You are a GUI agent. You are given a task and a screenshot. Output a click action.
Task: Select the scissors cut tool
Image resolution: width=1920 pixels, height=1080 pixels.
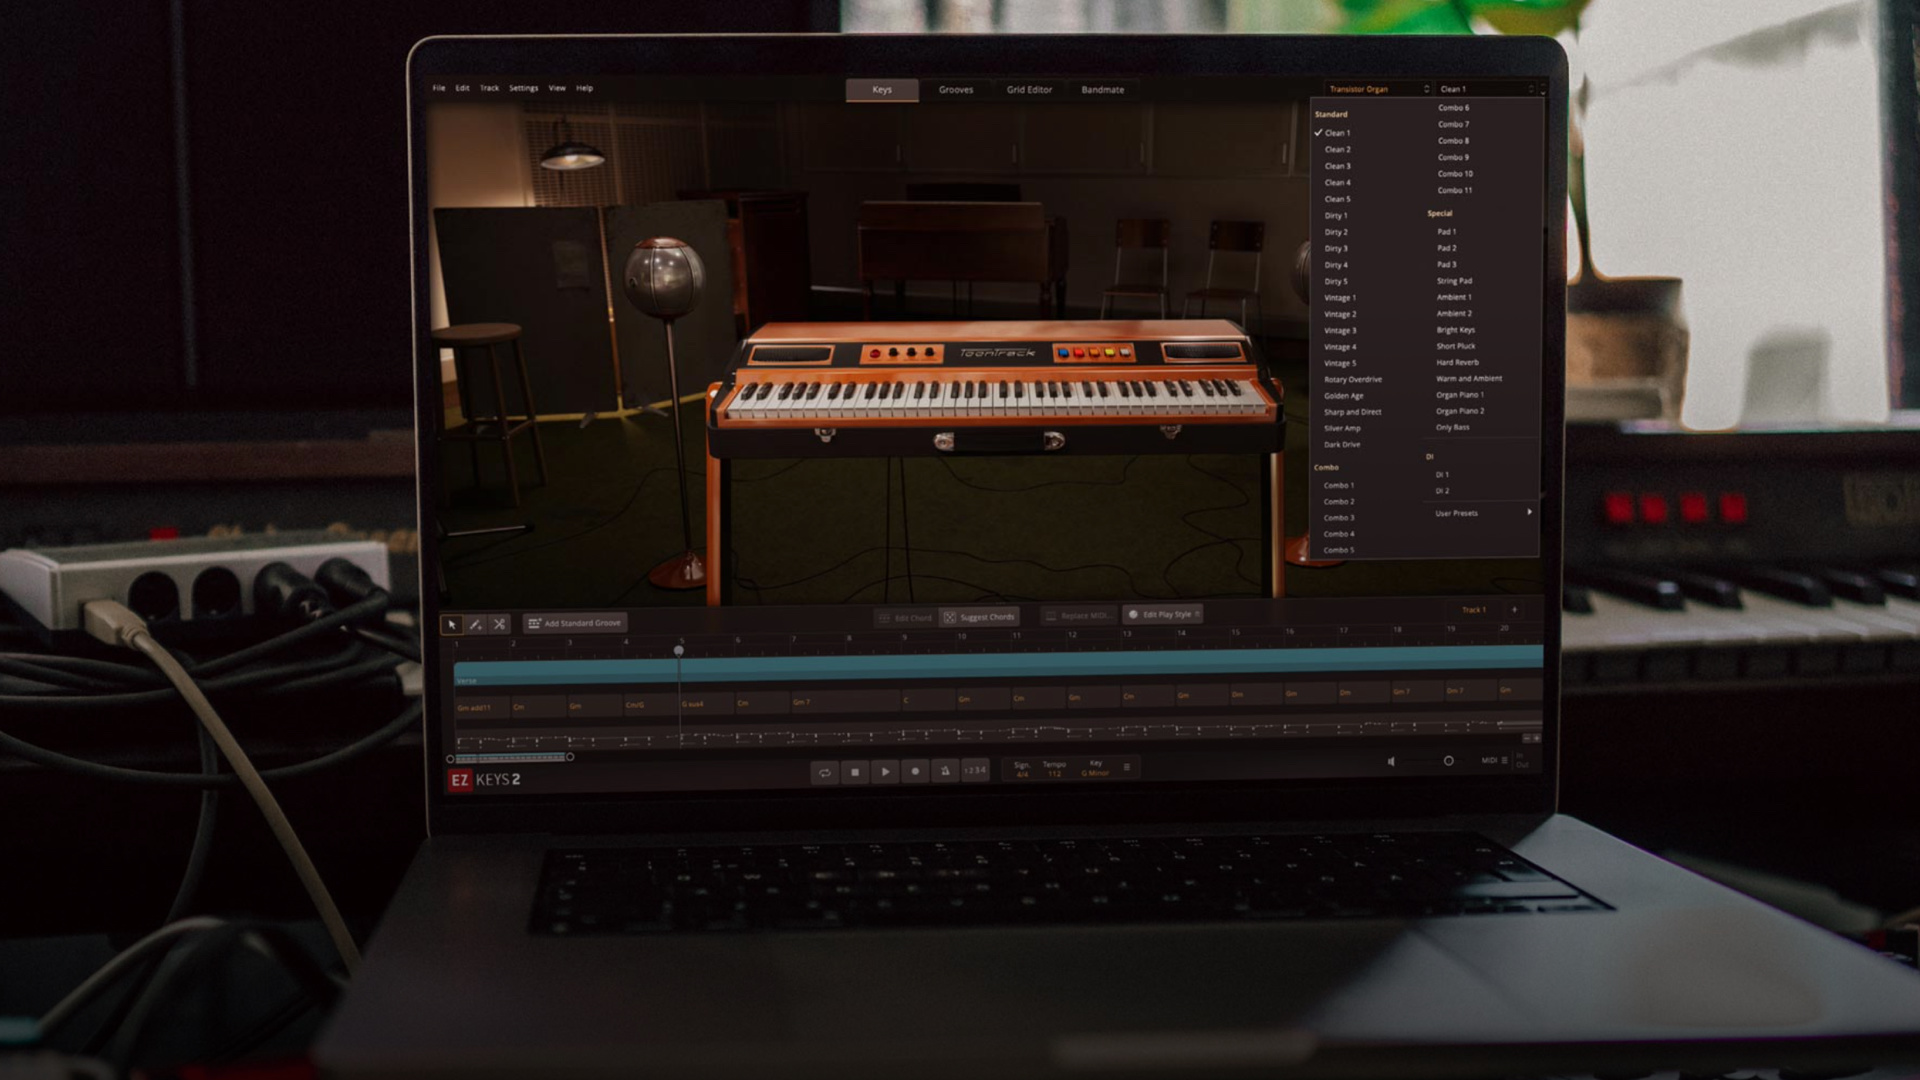click(499, 624)
